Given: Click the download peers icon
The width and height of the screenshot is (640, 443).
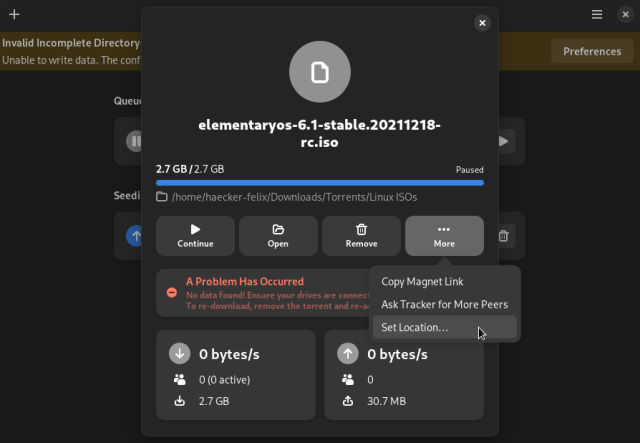Looking at the screenshot, I should coord(180,380).
